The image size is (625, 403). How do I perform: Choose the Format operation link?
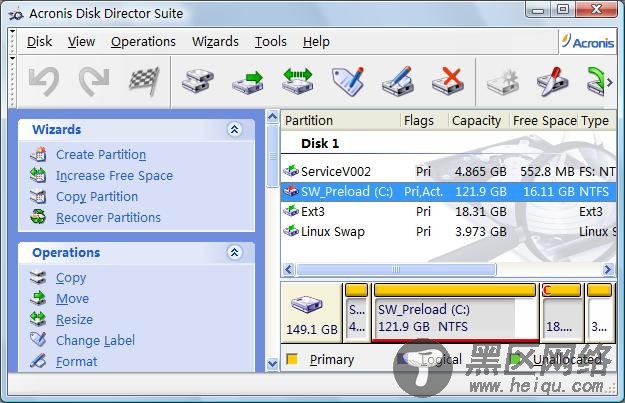click(77, 361)
